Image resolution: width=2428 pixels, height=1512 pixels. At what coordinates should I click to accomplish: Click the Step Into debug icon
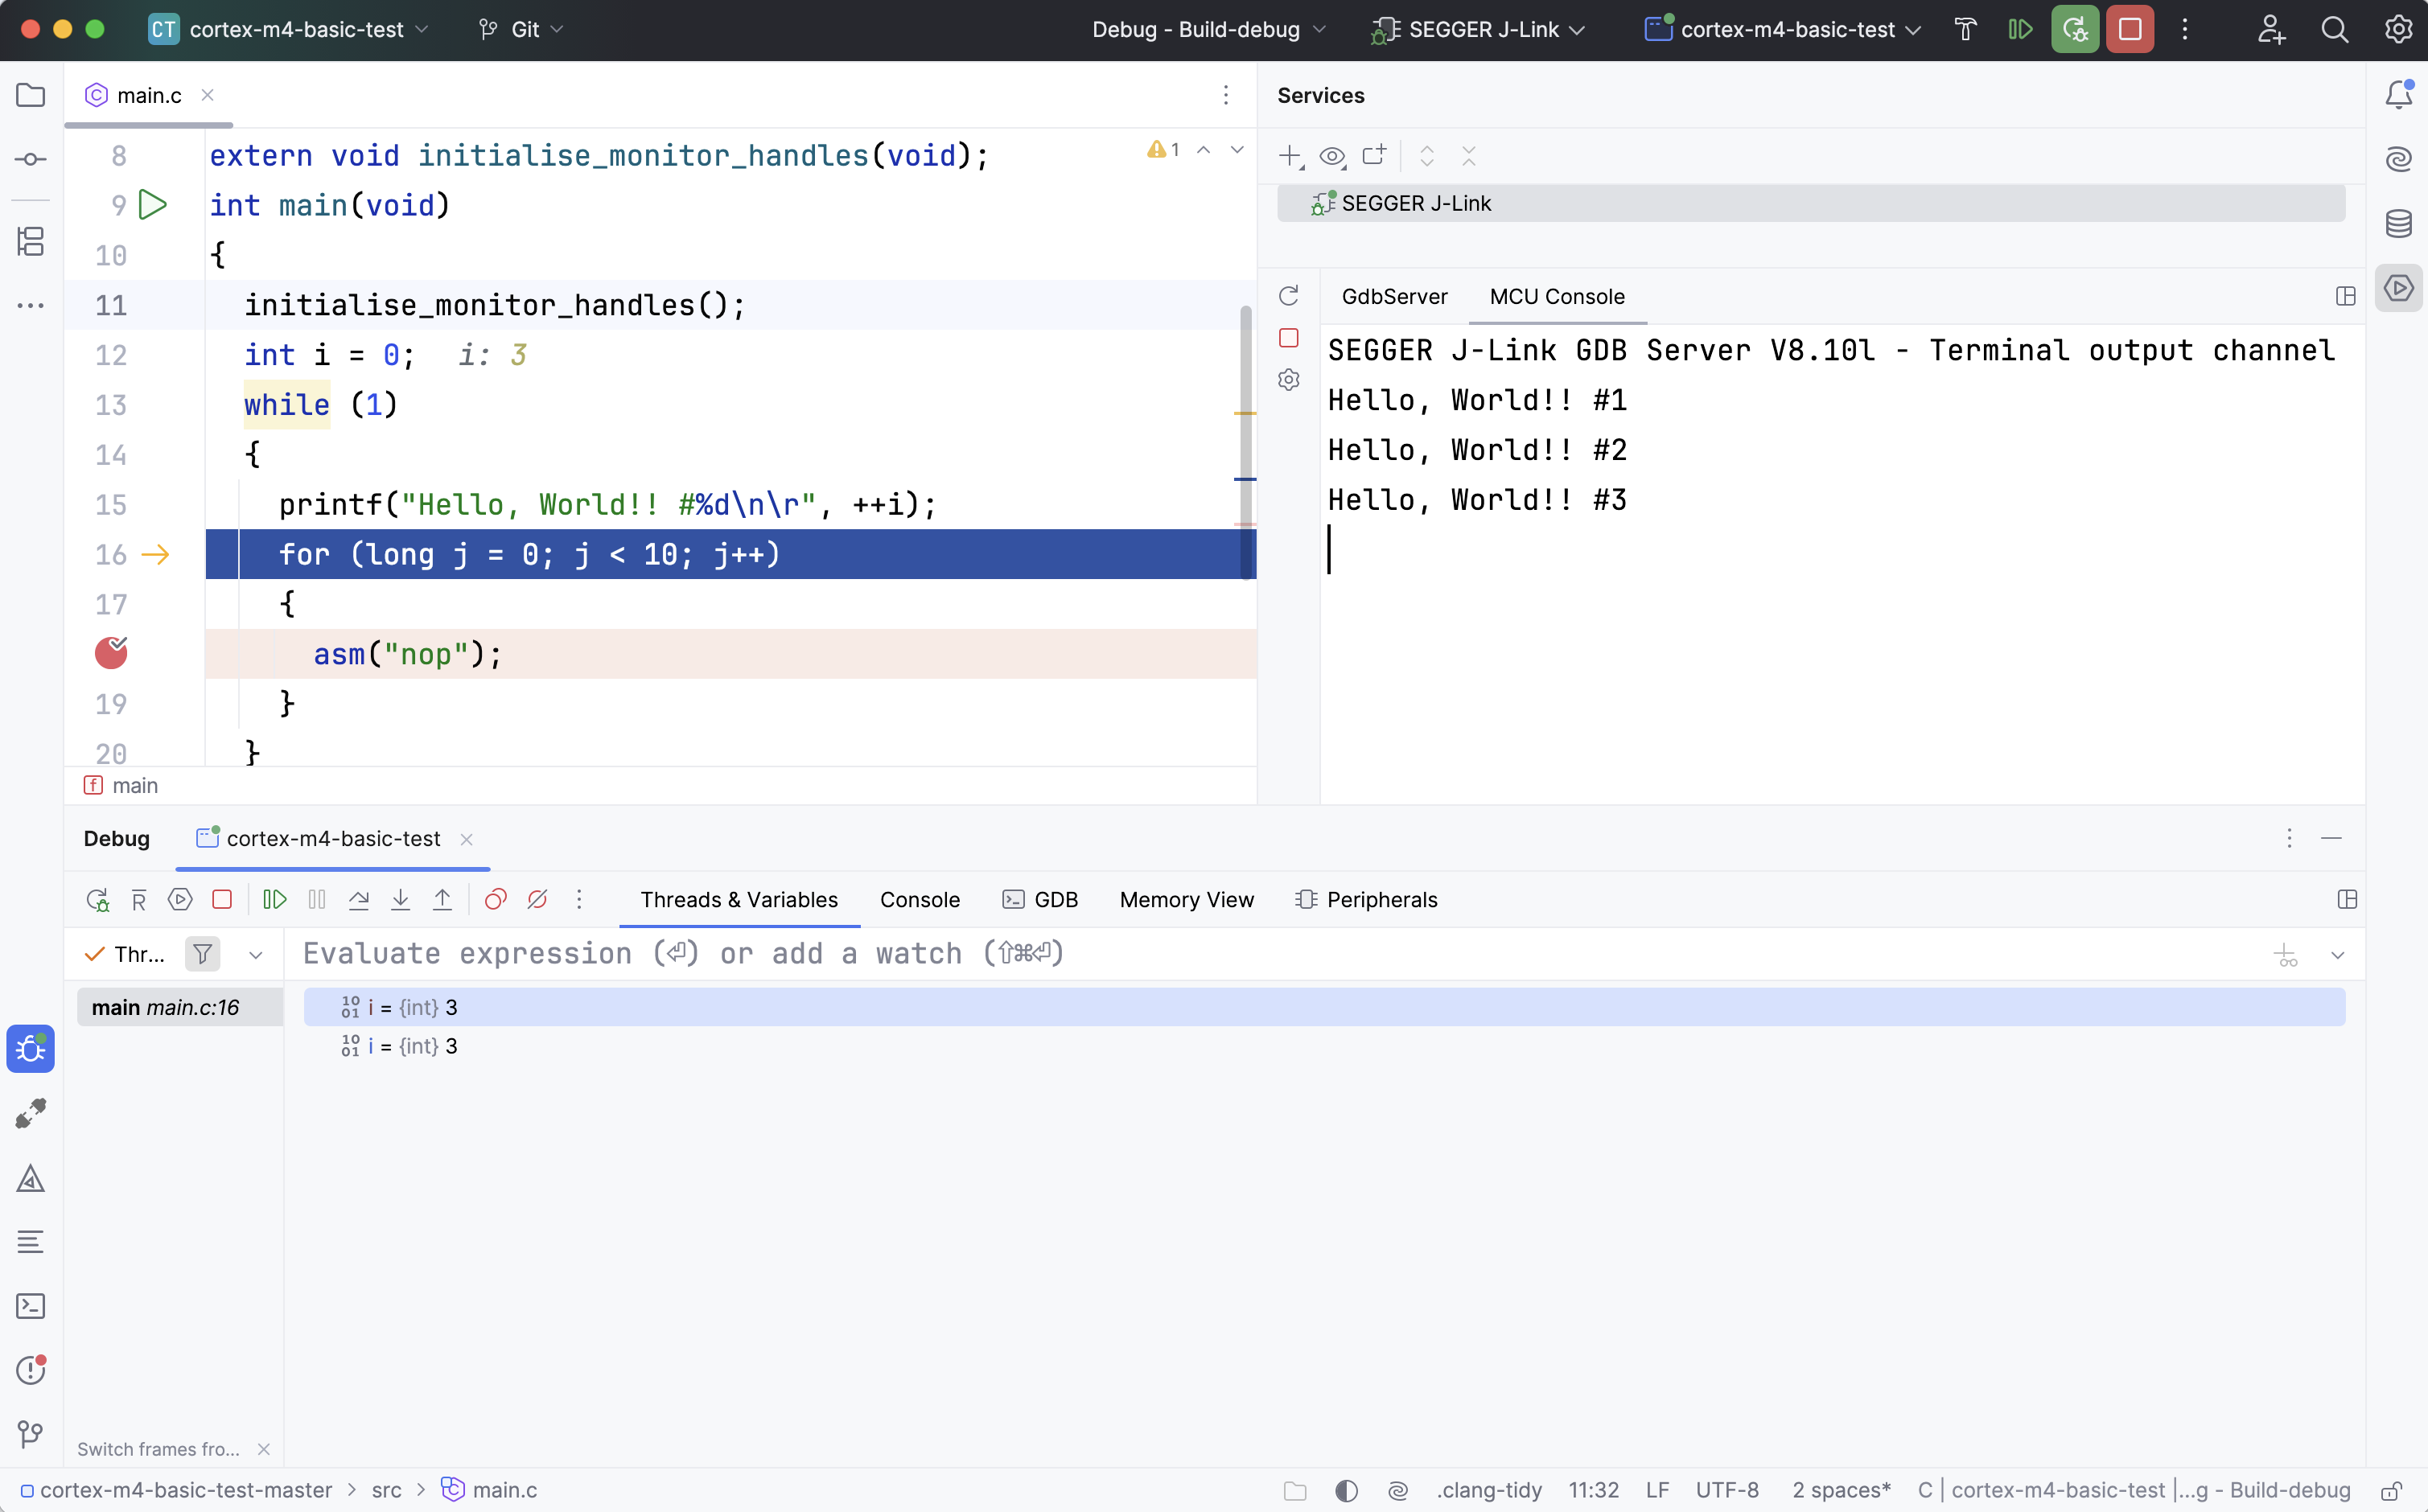[x=400, y=899]
